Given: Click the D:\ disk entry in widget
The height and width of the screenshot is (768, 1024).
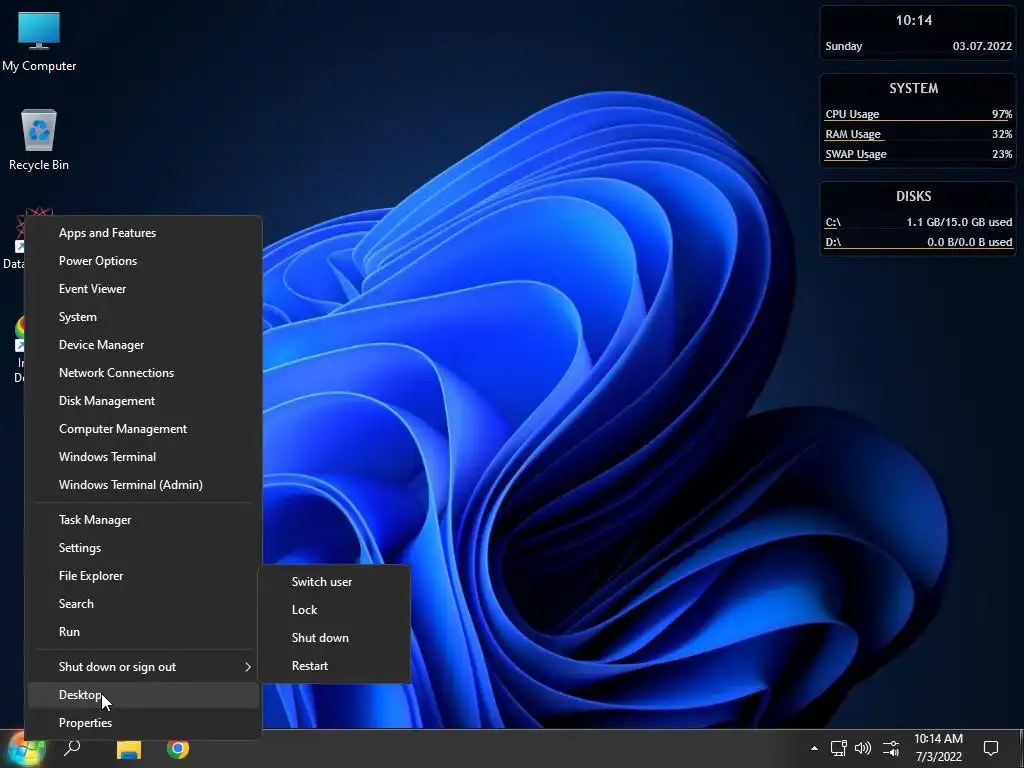Looking at the screenshot, I should click(918, 242).
